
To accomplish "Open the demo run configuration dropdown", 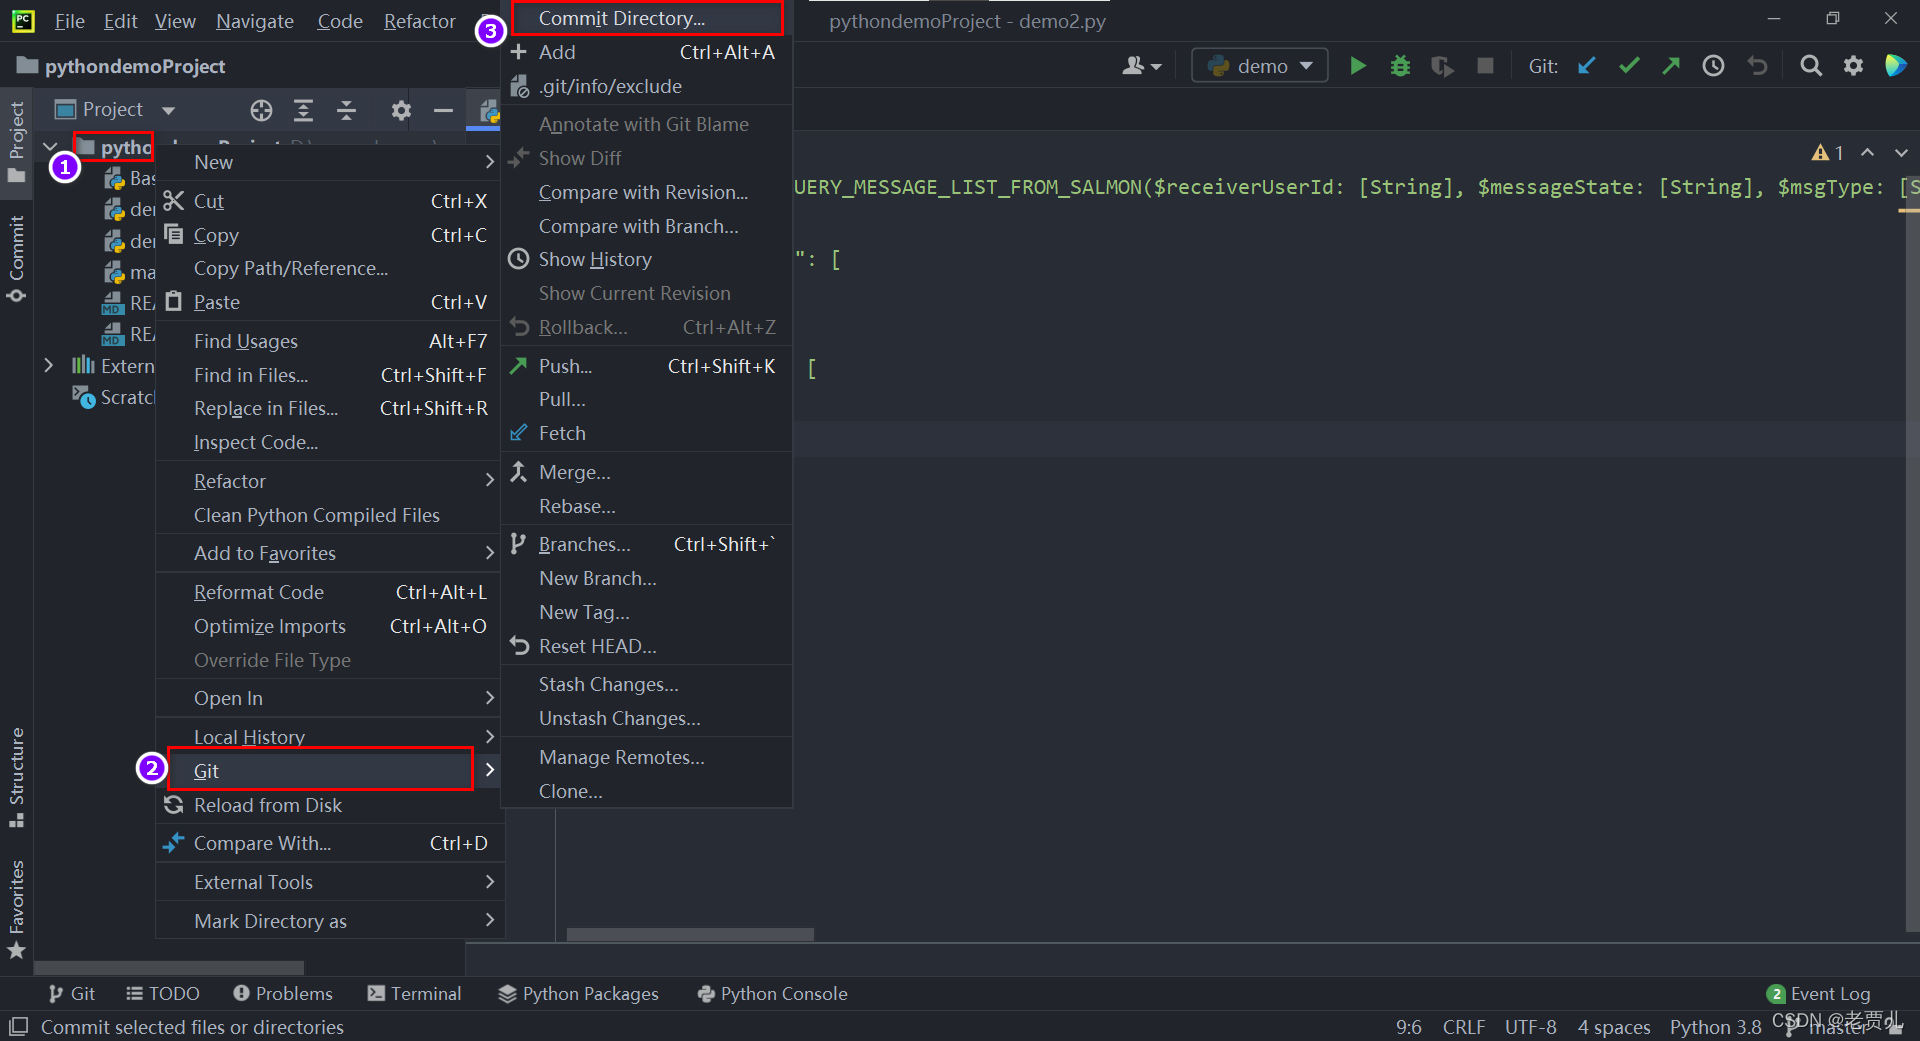I will [x=1260, y=66].
